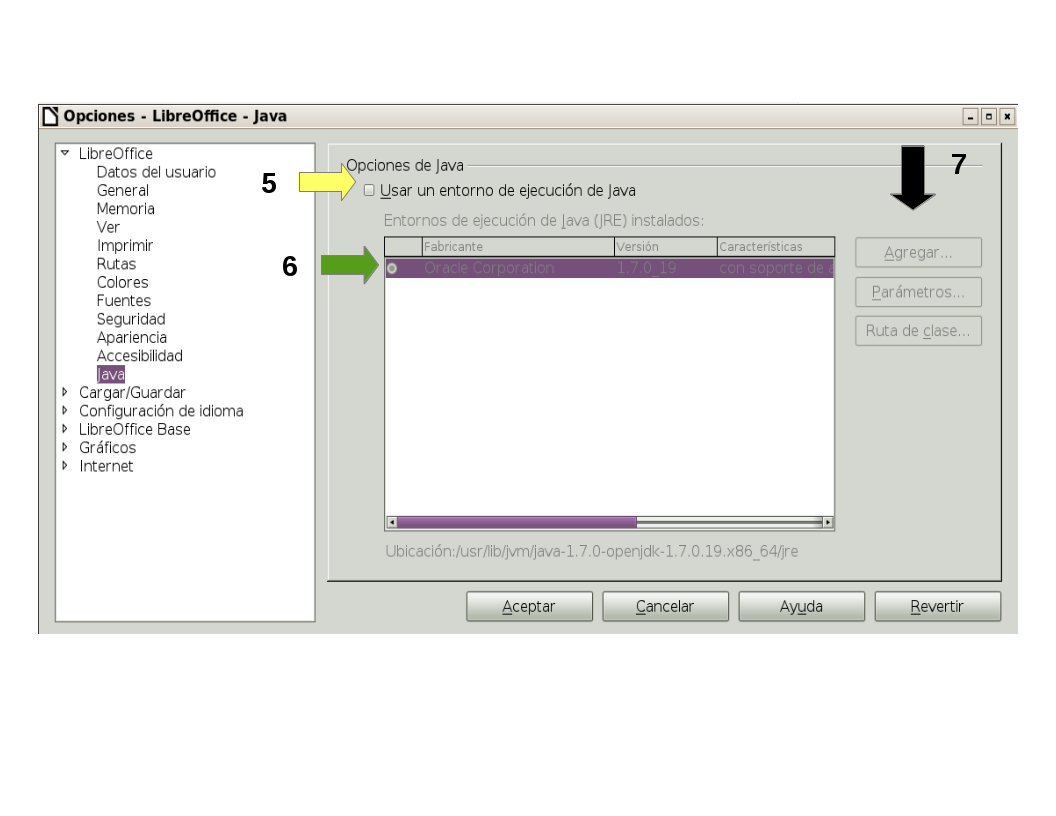Screen dimensions: 1056x816
Task: Expand the Internet tree node
Action: [x=65, y=465]
